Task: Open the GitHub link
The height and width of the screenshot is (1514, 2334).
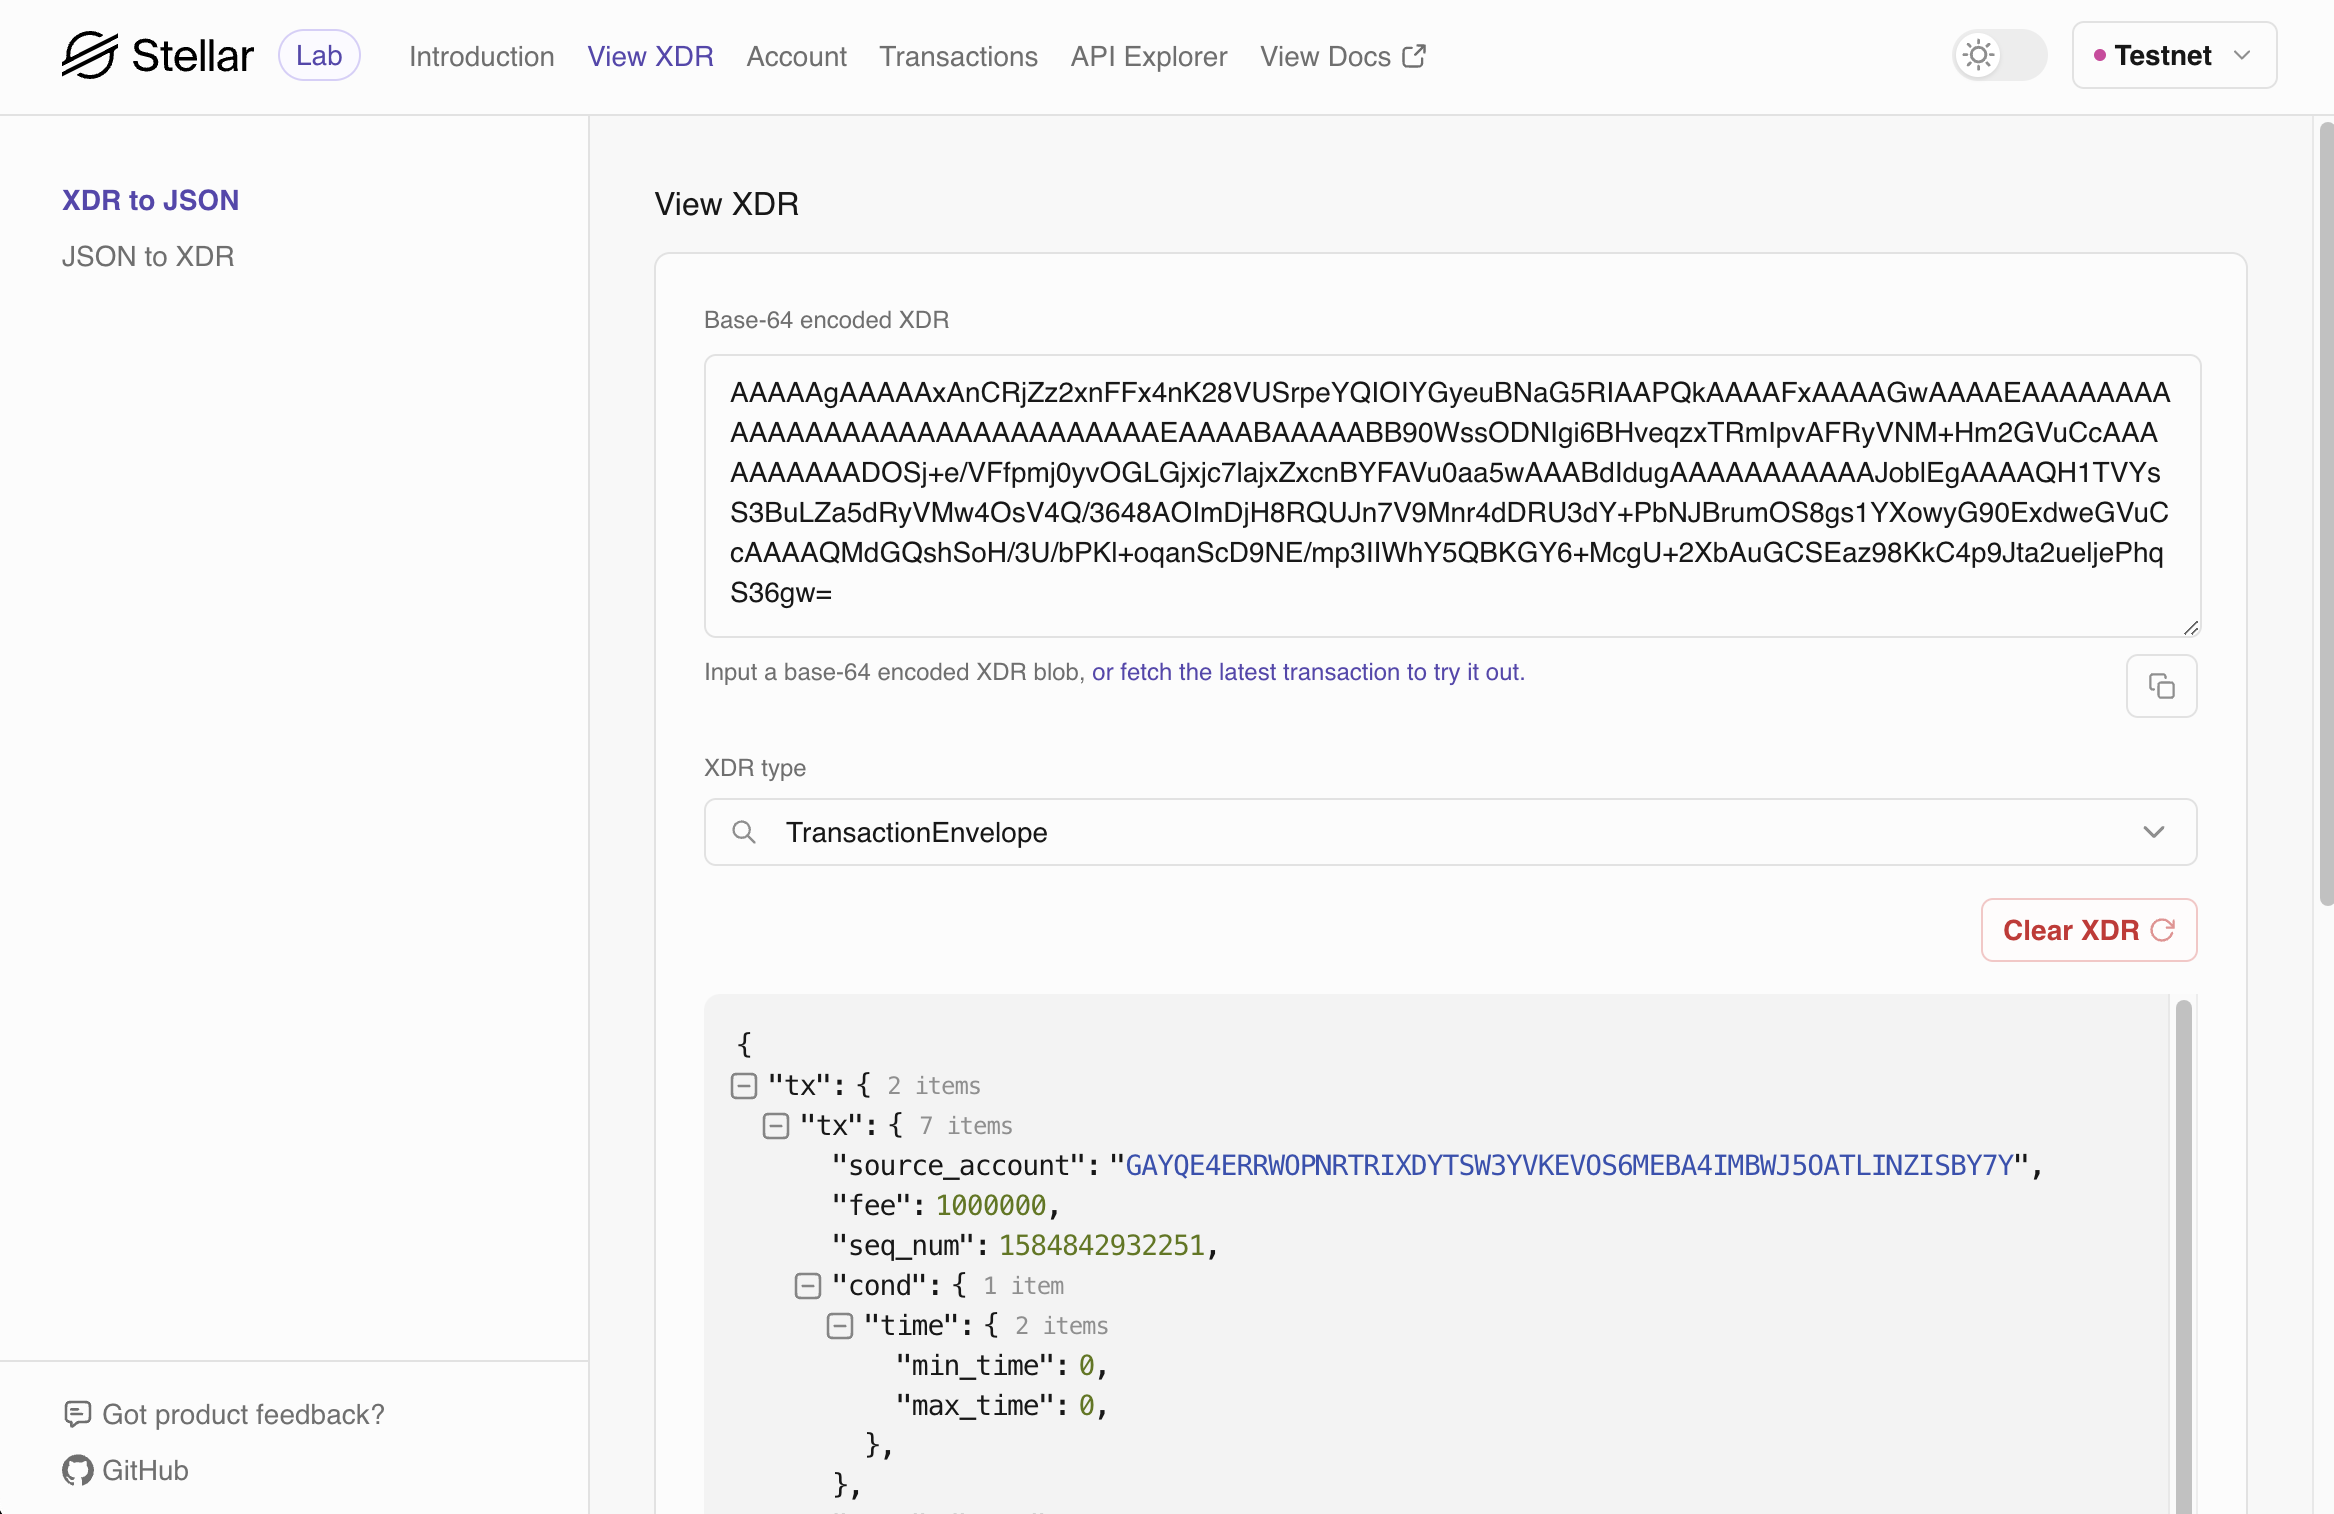Action: (x=125, y=1470)
